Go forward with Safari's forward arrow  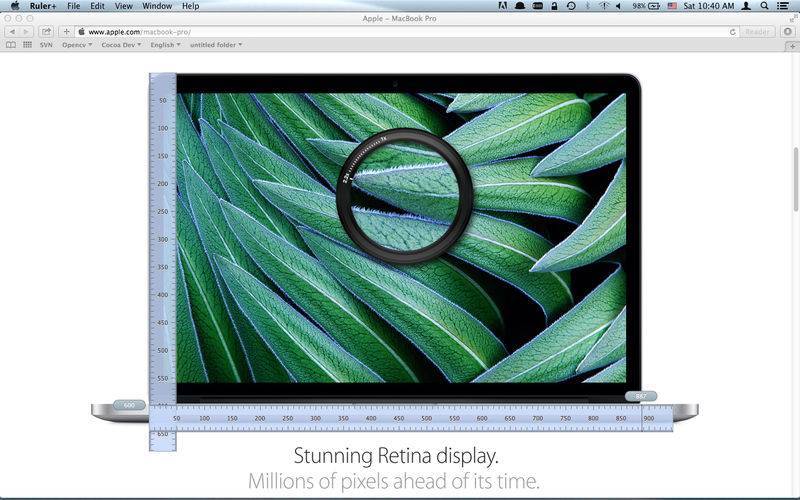pos(26,32)
